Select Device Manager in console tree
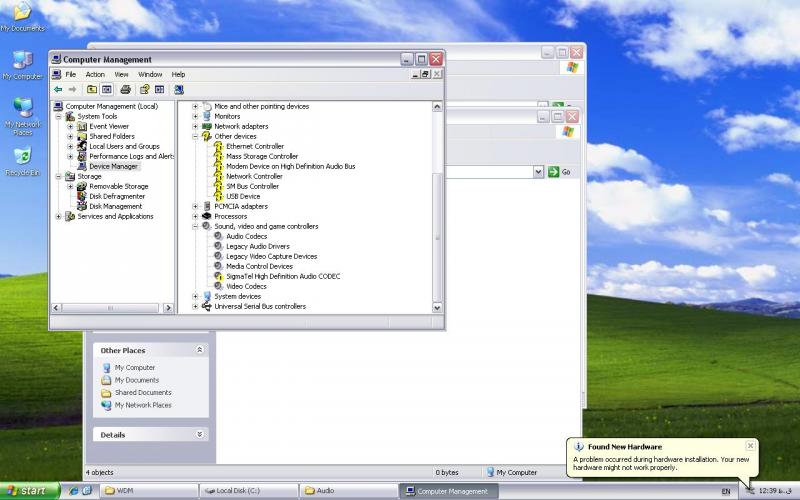Screen dimensions: 800x500 113,166
